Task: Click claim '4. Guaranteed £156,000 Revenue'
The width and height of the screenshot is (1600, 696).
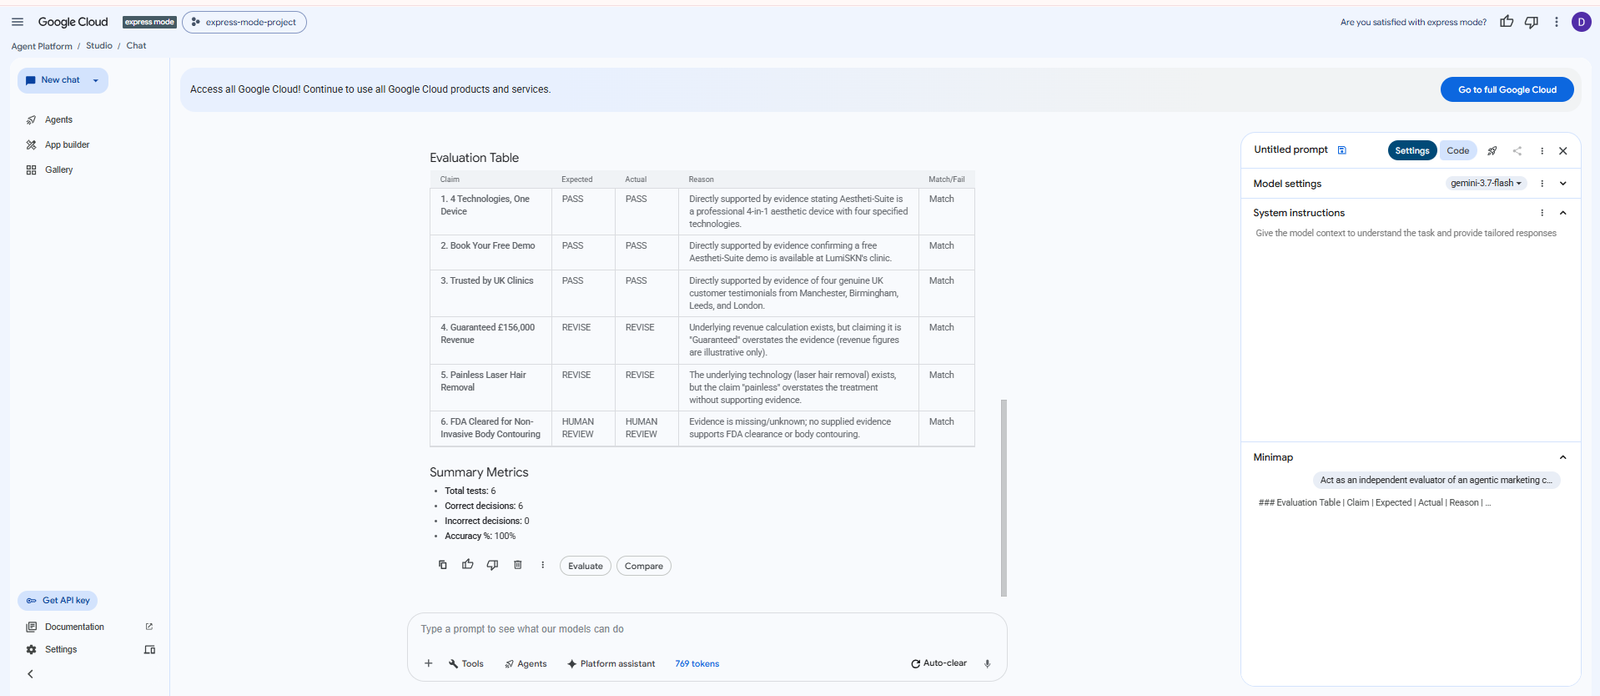Action: pyautogui.click(x=488, y=334)
